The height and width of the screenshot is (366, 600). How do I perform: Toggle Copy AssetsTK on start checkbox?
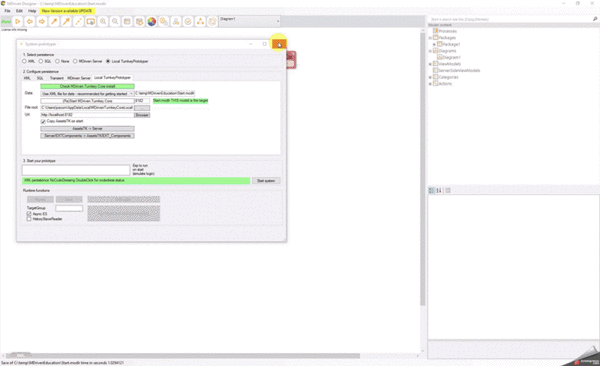(43, 121)
